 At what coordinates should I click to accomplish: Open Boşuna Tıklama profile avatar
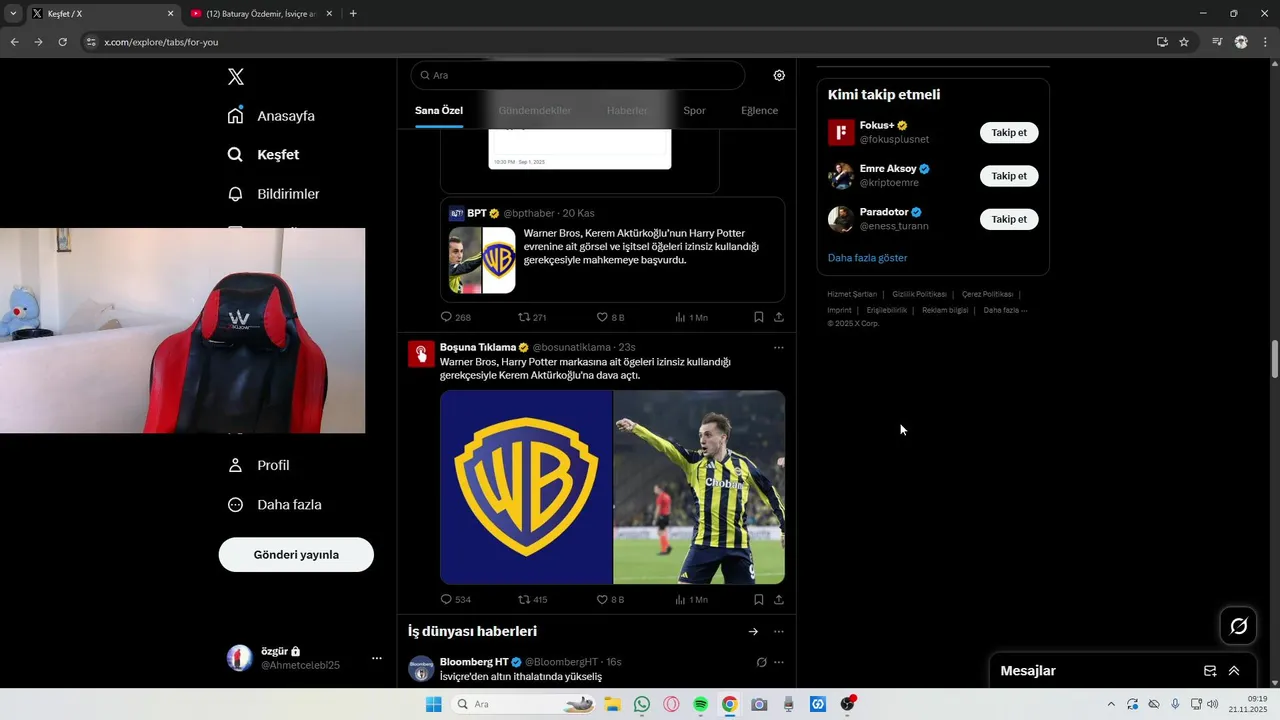point(421,354)
